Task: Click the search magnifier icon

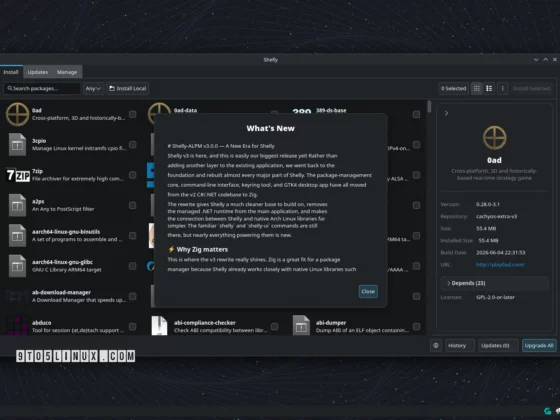Action: pos(10,88)
